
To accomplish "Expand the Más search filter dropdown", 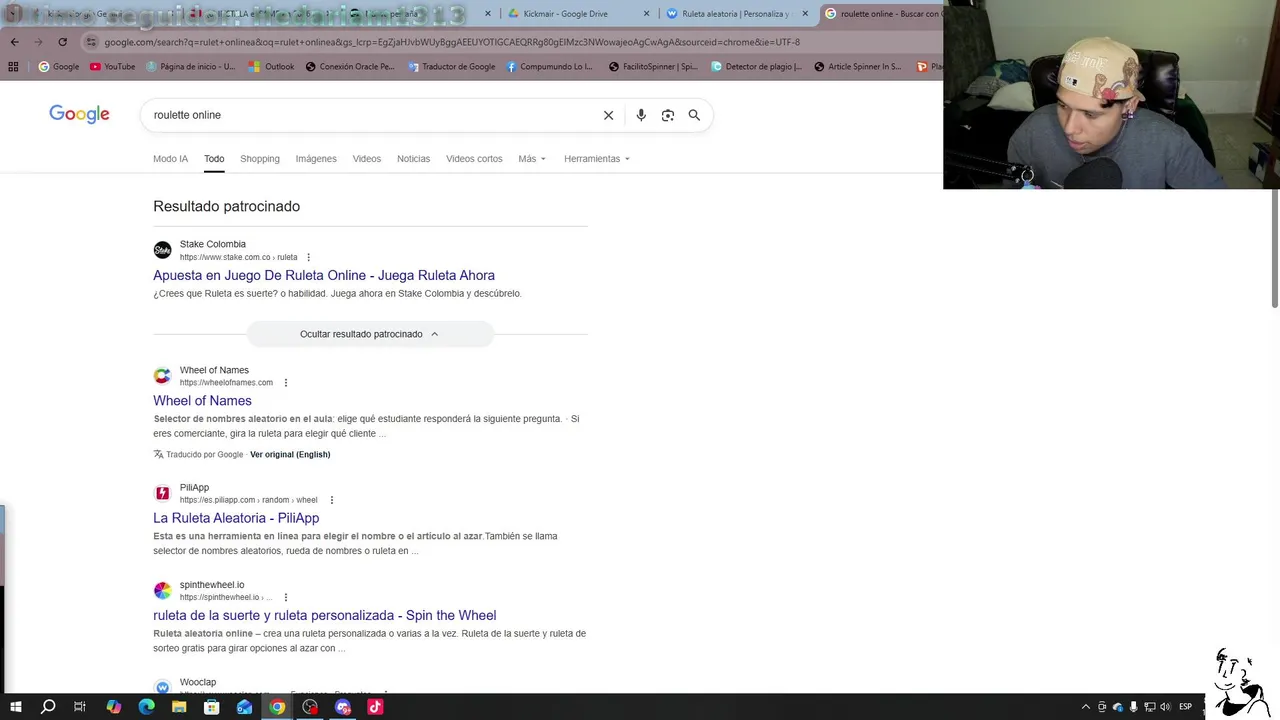I will pyautogui.click(x=532, y=159).
